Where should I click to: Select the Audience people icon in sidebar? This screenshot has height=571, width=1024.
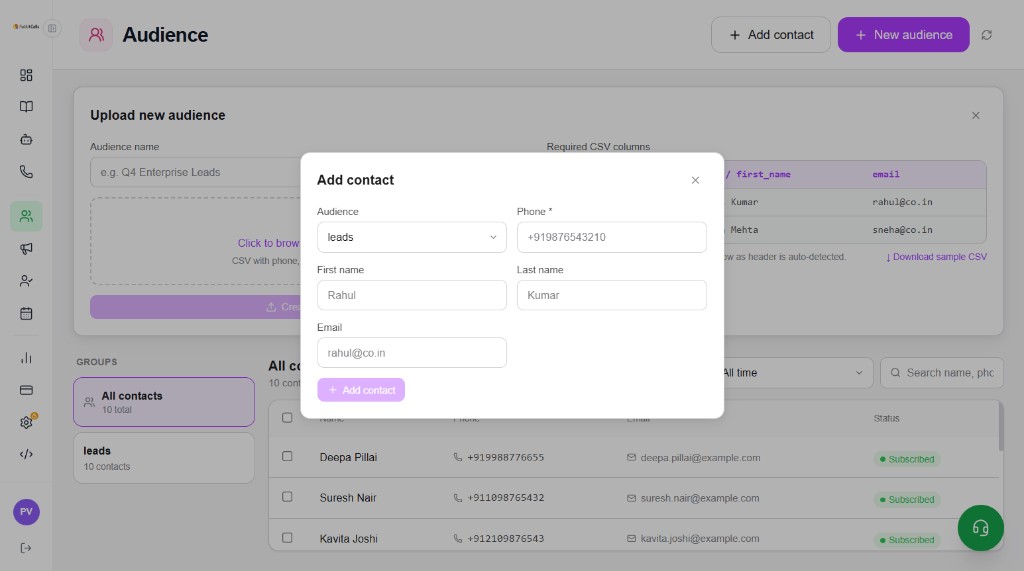26,216
